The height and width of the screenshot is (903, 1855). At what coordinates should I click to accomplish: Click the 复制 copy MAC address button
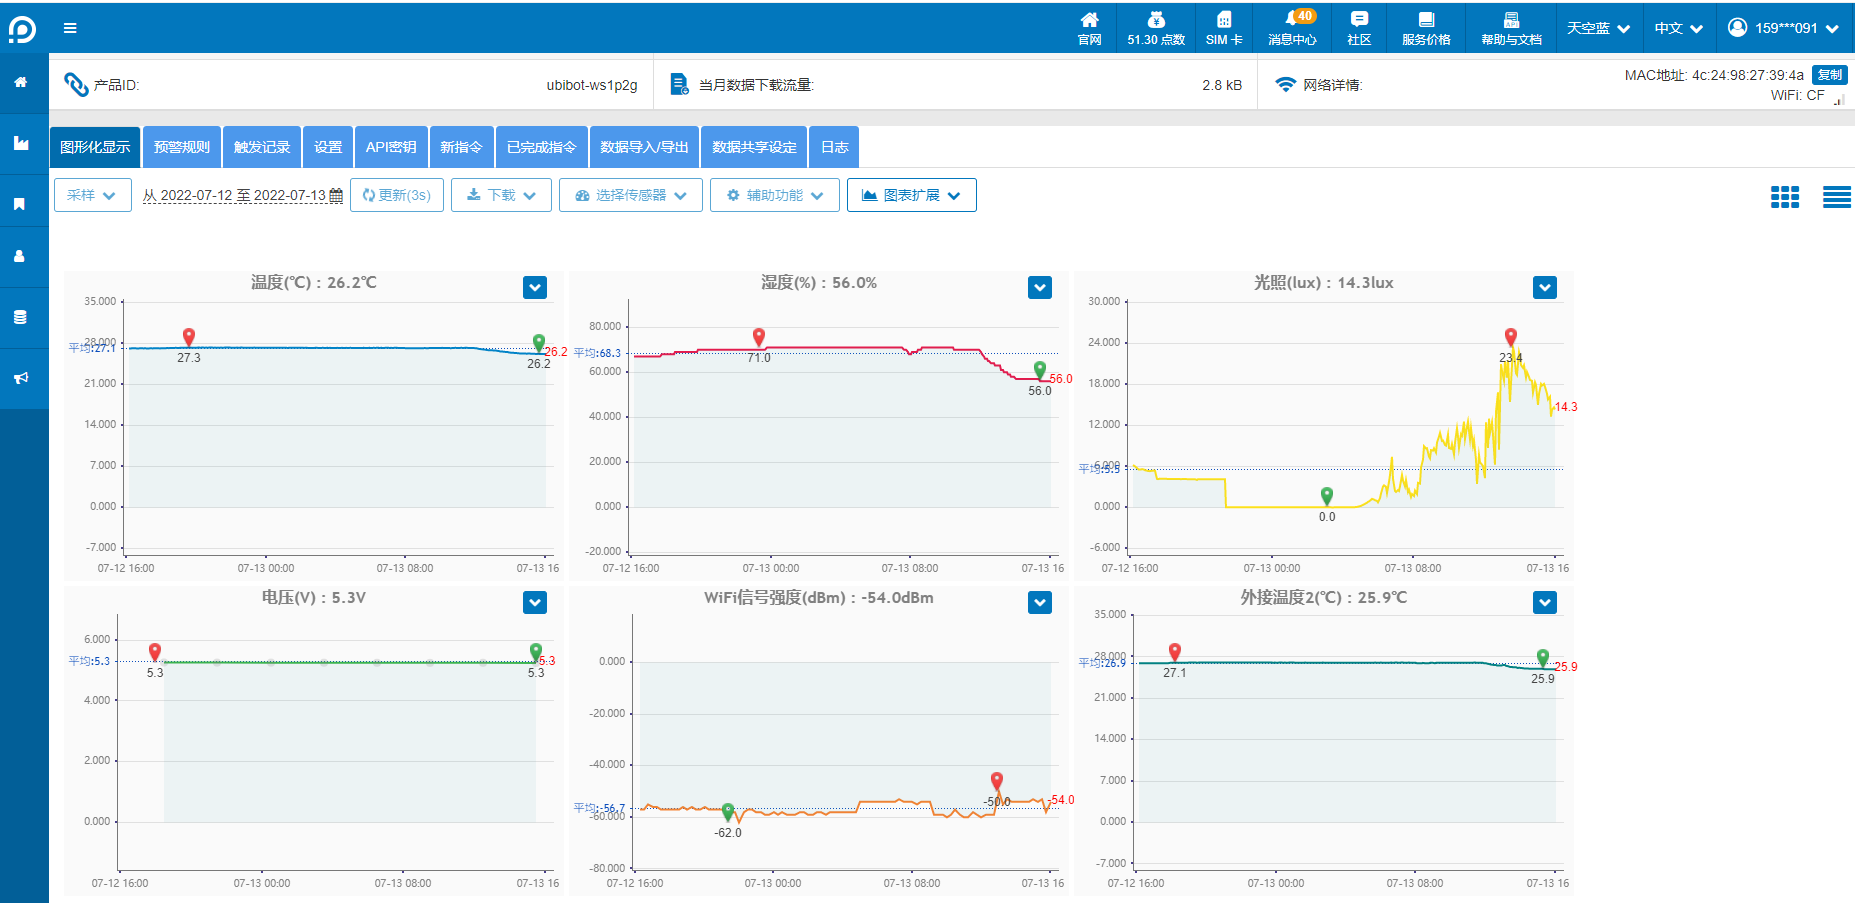click(x=1830, y=75)
